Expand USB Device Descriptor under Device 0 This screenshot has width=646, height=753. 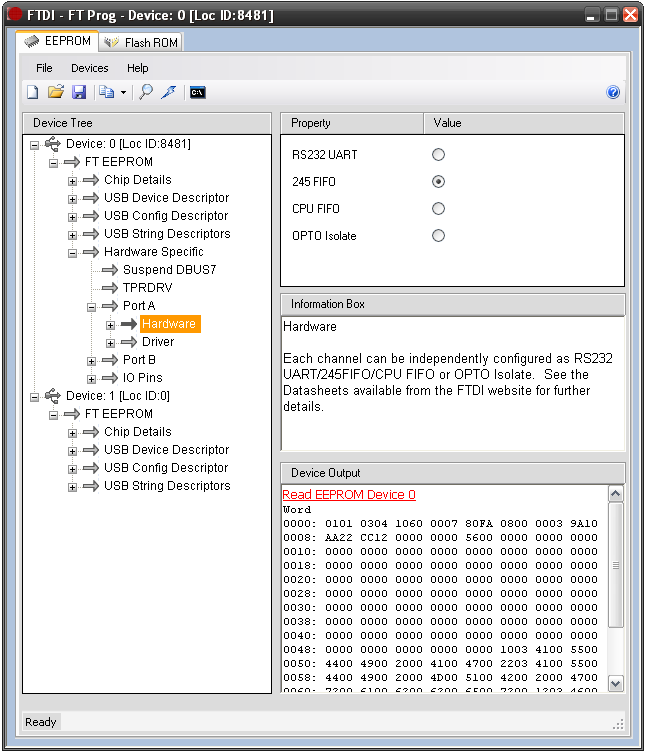[x=72, y=199]
